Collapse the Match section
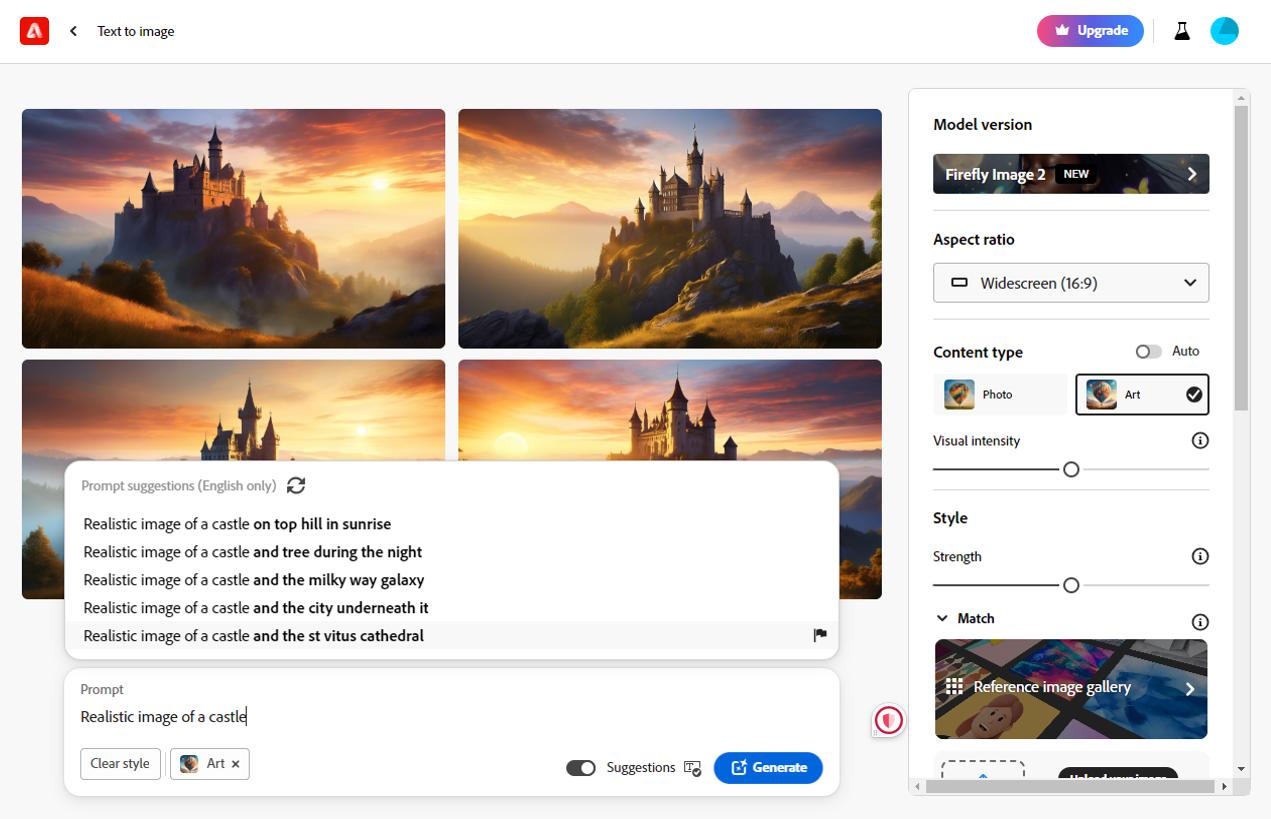Image resolution: width=1271 pixels, height=819 pixels. coord(941,618)
